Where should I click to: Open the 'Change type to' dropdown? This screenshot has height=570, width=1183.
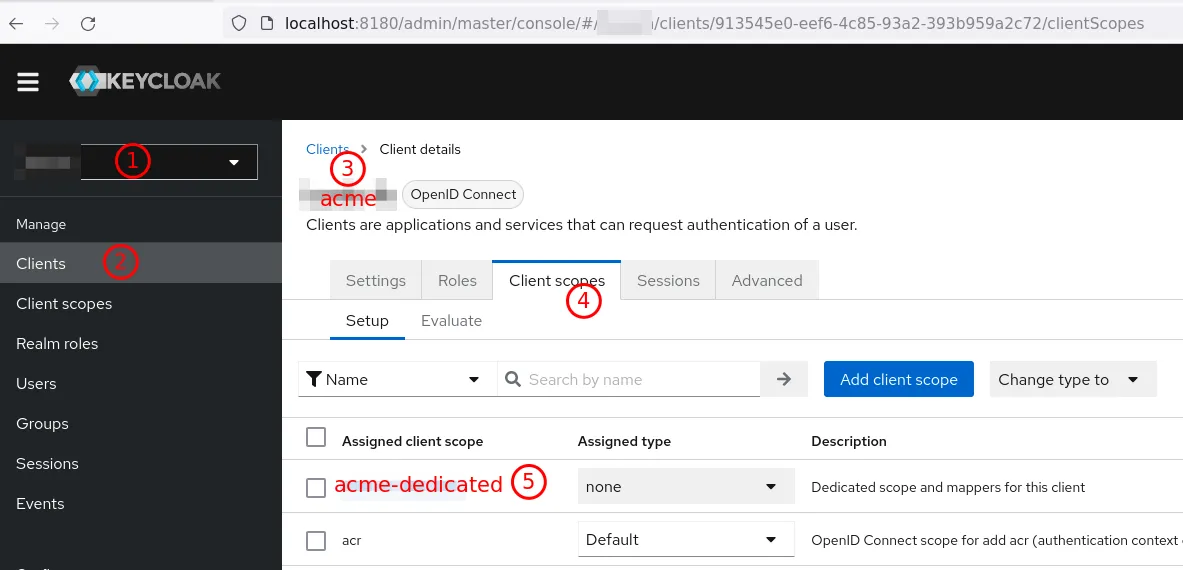(x=1072, y=379)
